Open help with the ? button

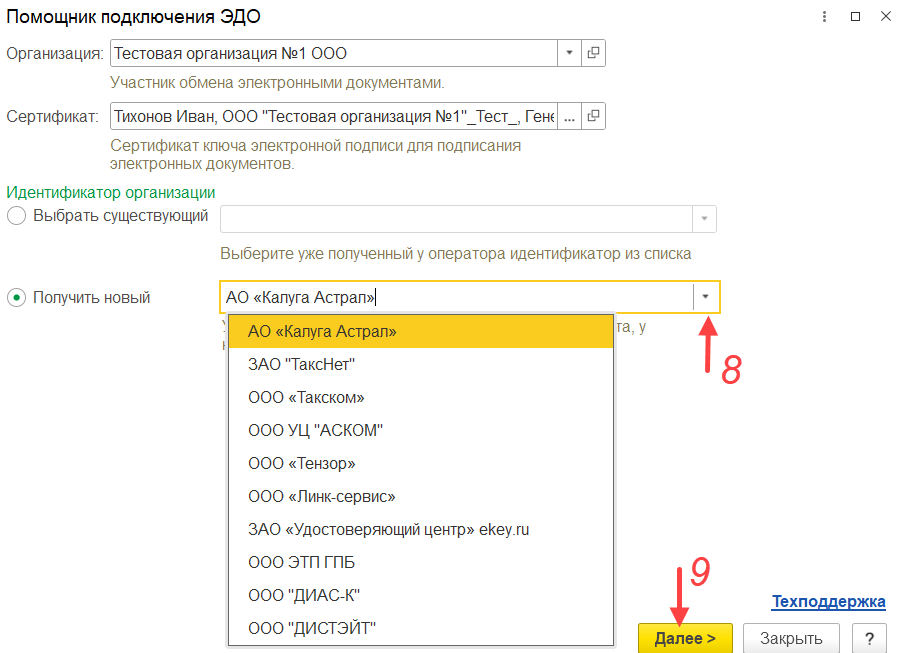tap(869, 638)
